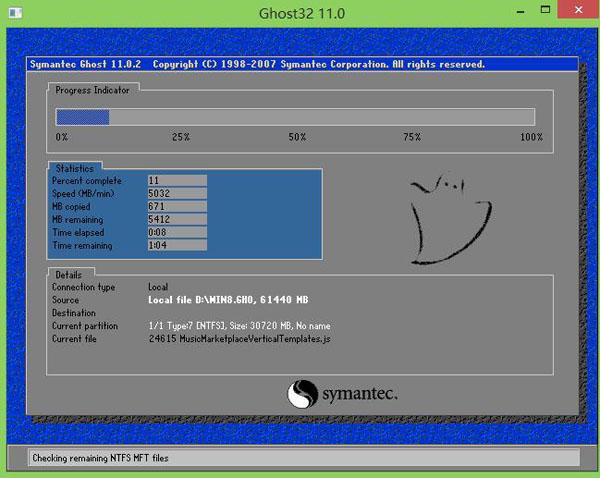The image size is (600, 478).
Task: Click the Checking remaining NTFS MFT files status
Action: tap(100, 458)
